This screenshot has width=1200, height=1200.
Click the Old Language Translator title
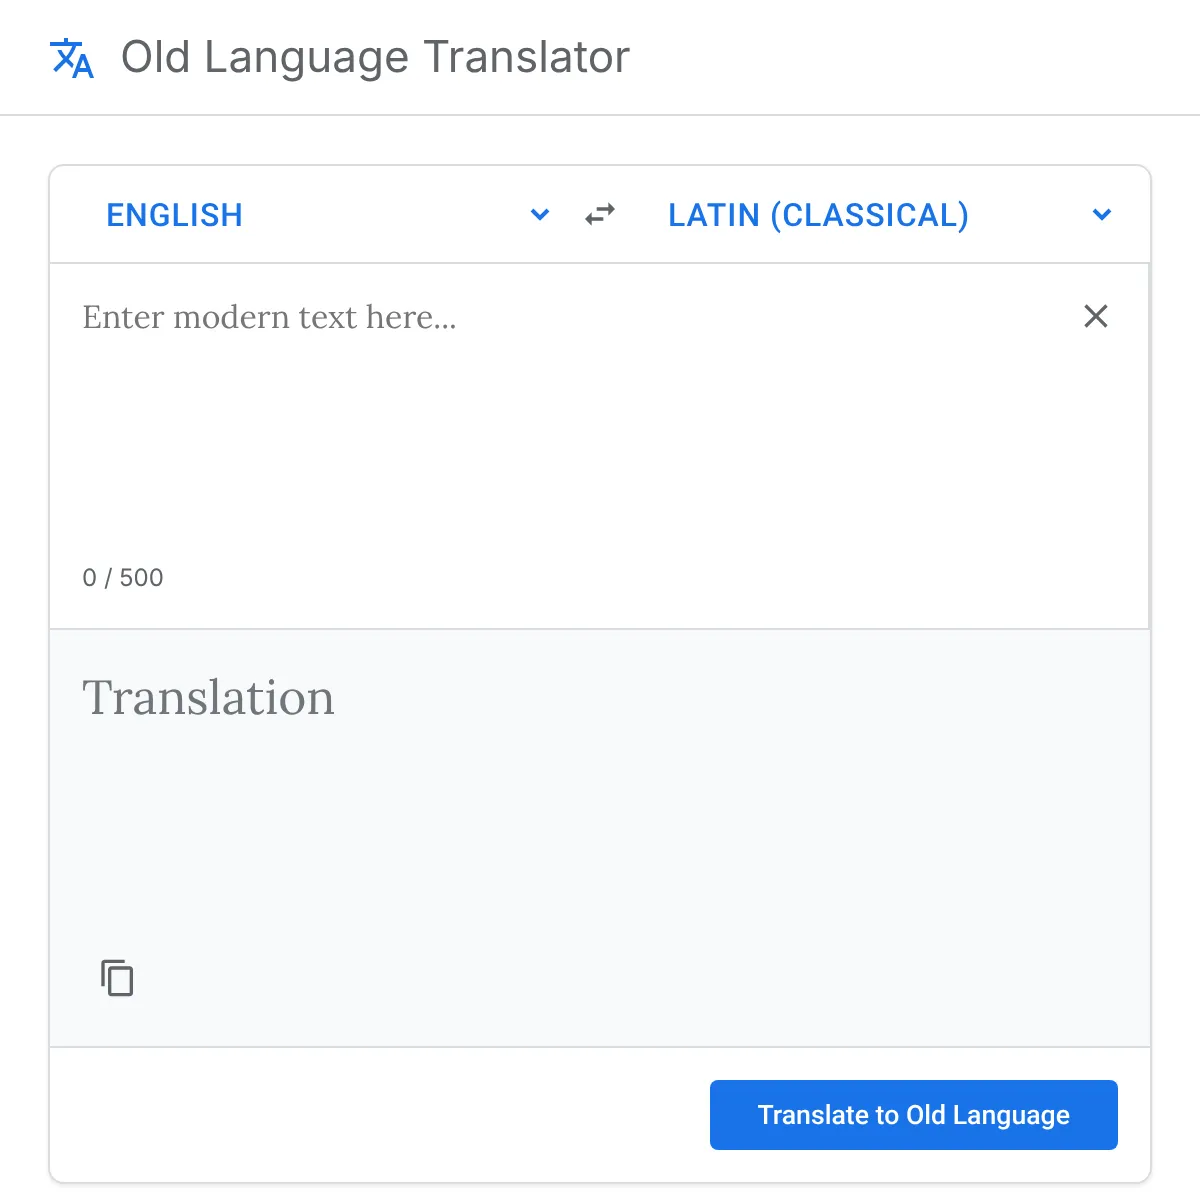pyautogui.click(x=375, y=57)
